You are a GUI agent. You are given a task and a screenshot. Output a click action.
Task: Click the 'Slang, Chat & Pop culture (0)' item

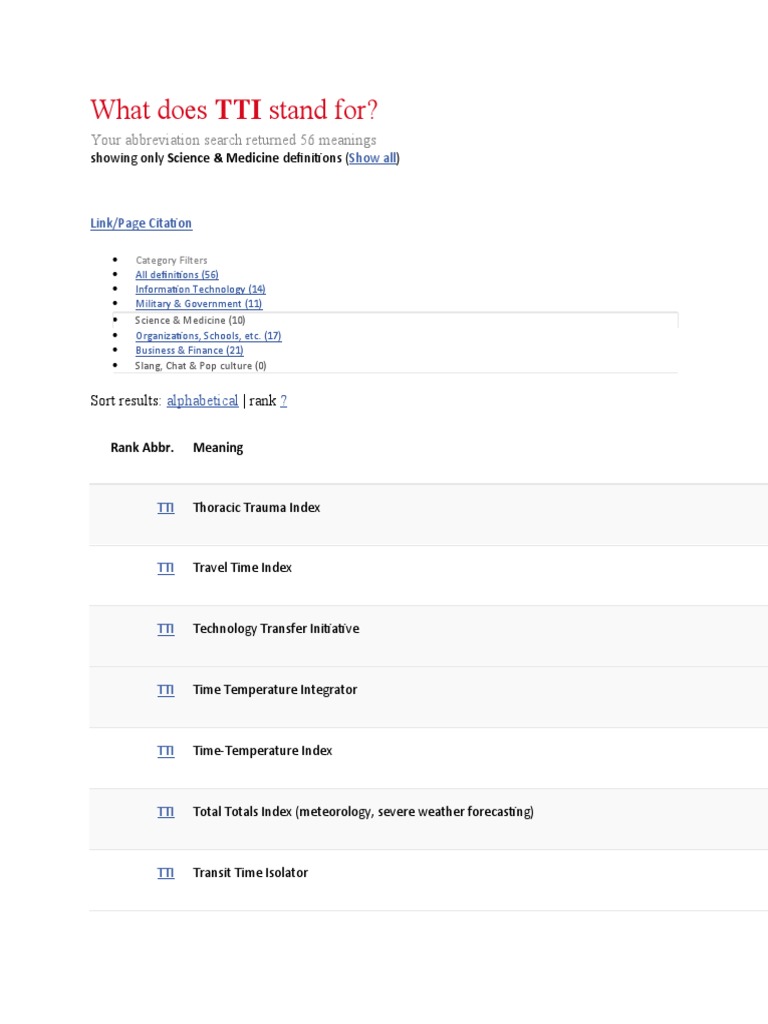tap(200, 366)
